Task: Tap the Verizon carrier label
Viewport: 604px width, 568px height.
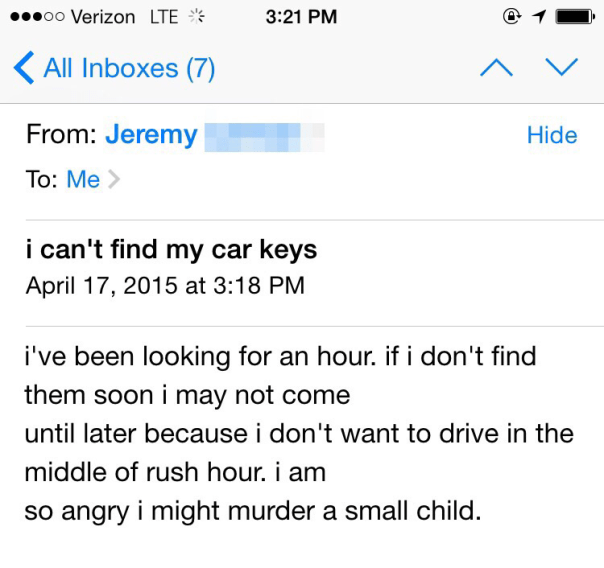Action: pyautogui.click(x=104, y=17)
